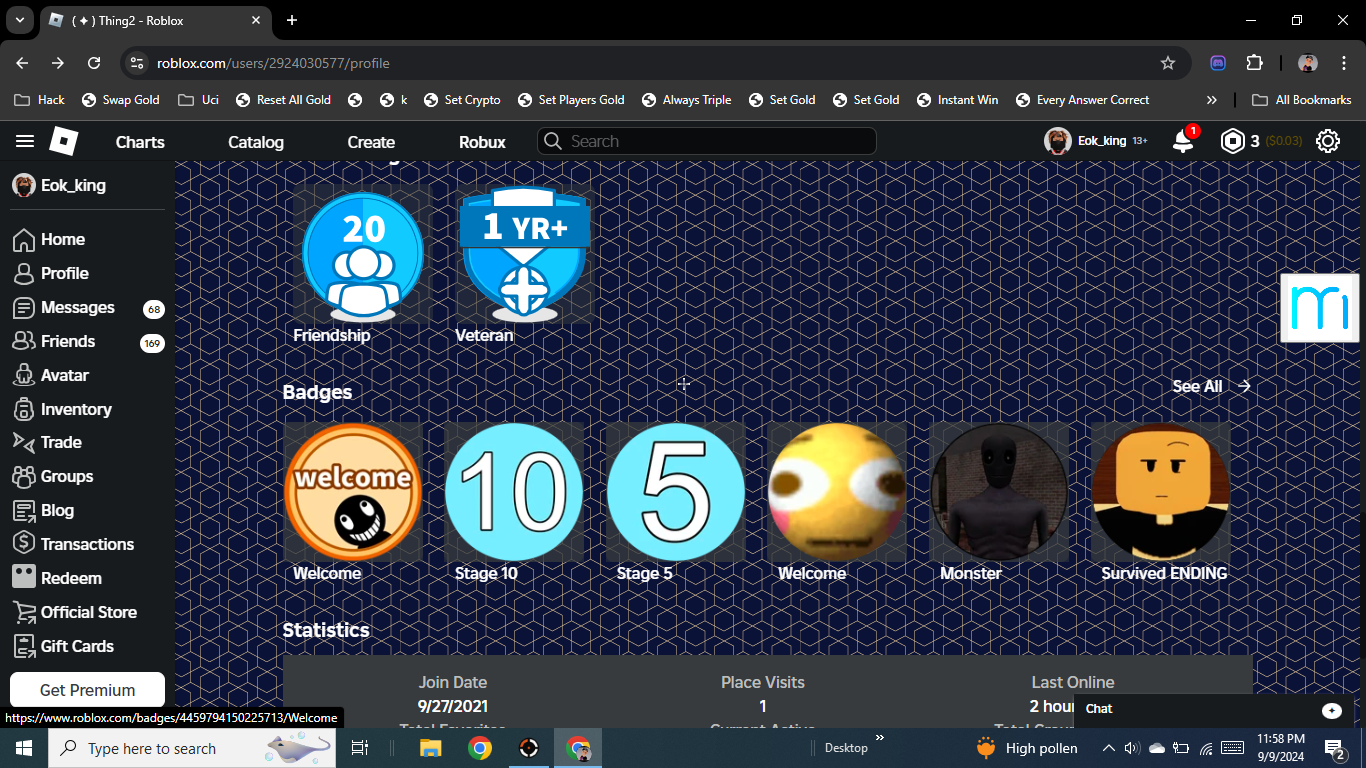Open the Charts tab
1366x768 pixels.
click(140, 142)
